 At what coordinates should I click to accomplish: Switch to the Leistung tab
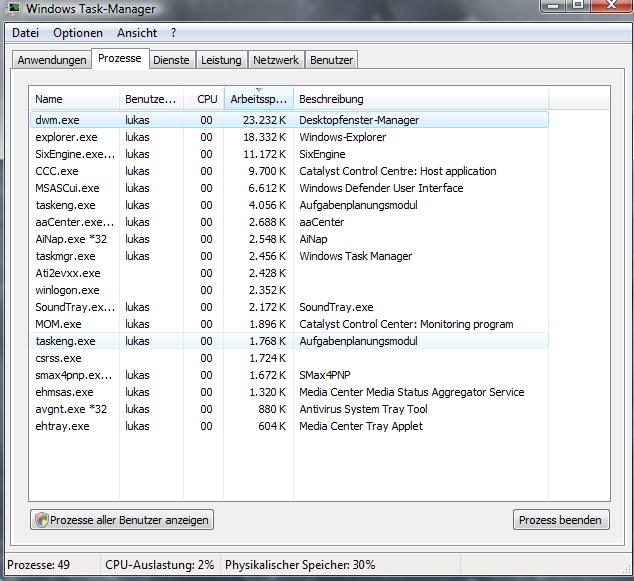coord(221,60)
